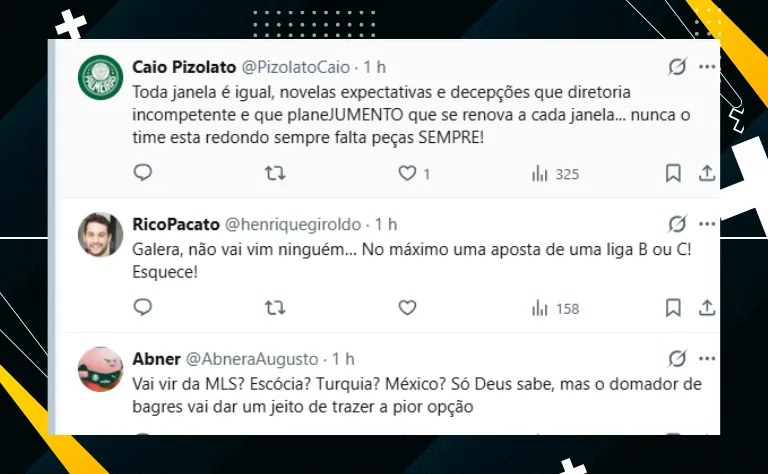Open the @henriquegiroldo profile handle

293,224
